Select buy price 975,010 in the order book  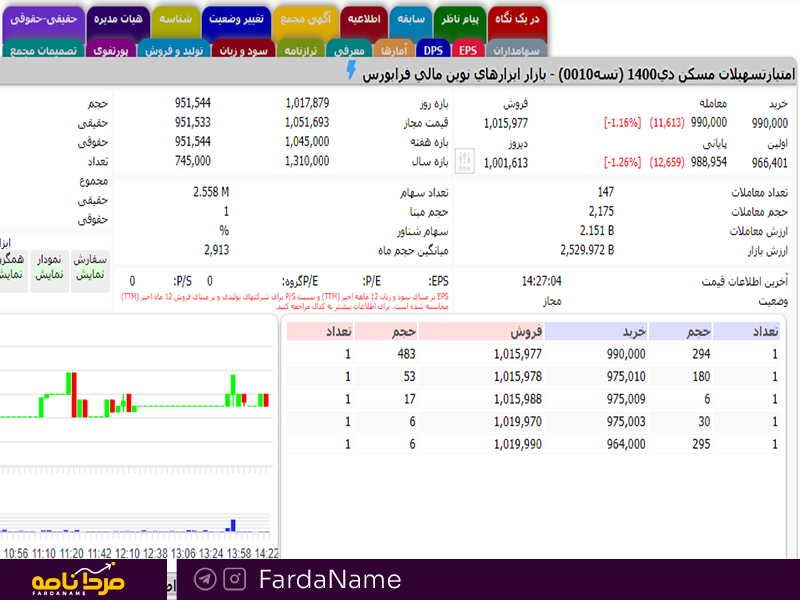(x=626, y=376)
